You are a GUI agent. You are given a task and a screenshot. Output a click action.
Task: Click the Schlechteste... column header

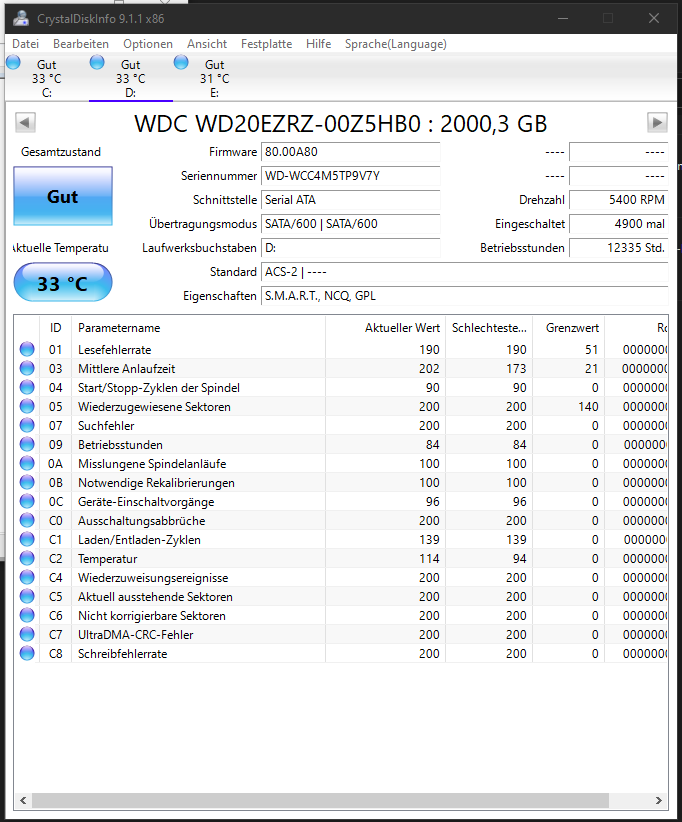489,328
